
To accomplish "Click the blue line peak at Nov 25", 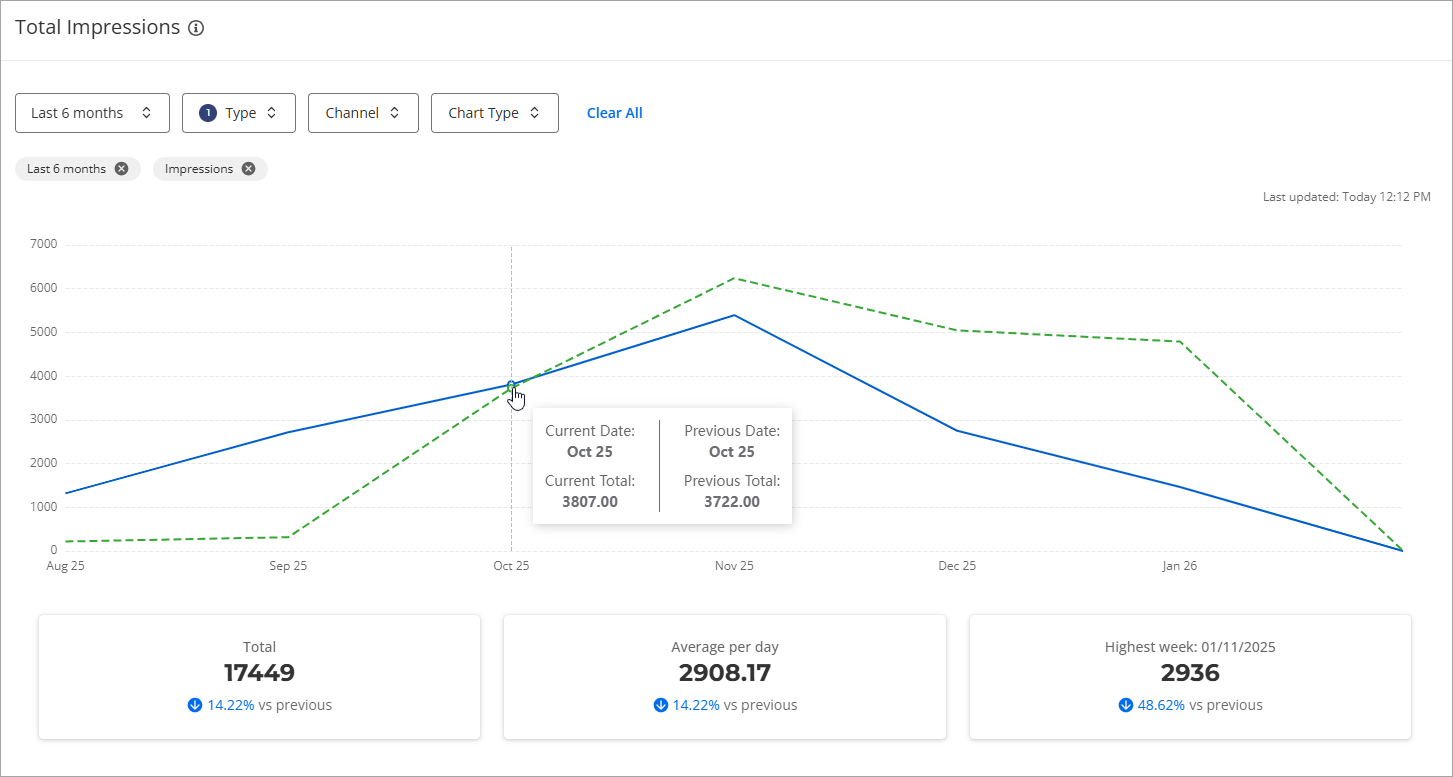I will coord(734,315).
